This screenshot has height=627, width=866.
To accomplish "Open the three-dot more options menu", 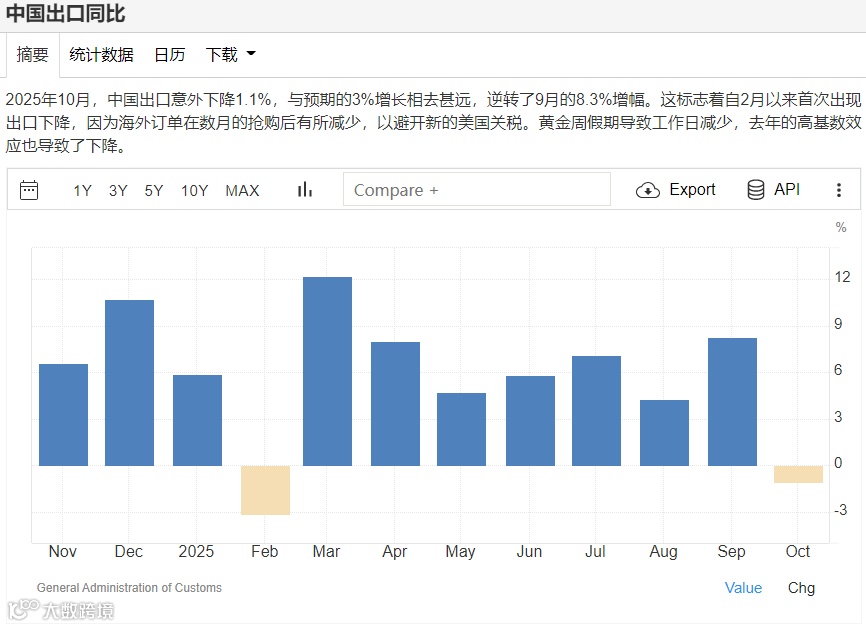I will pyautogui.click(x=838, y=190).
